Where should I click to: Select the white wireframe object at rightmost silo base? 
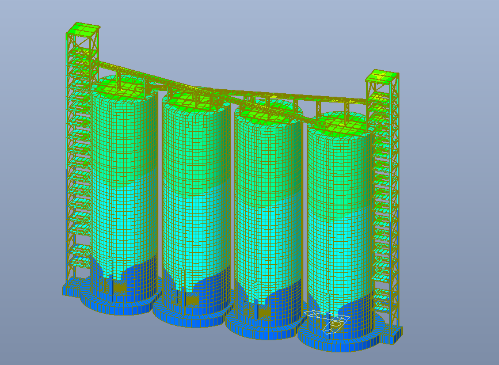pyautogui.click(x=328, y=321)
